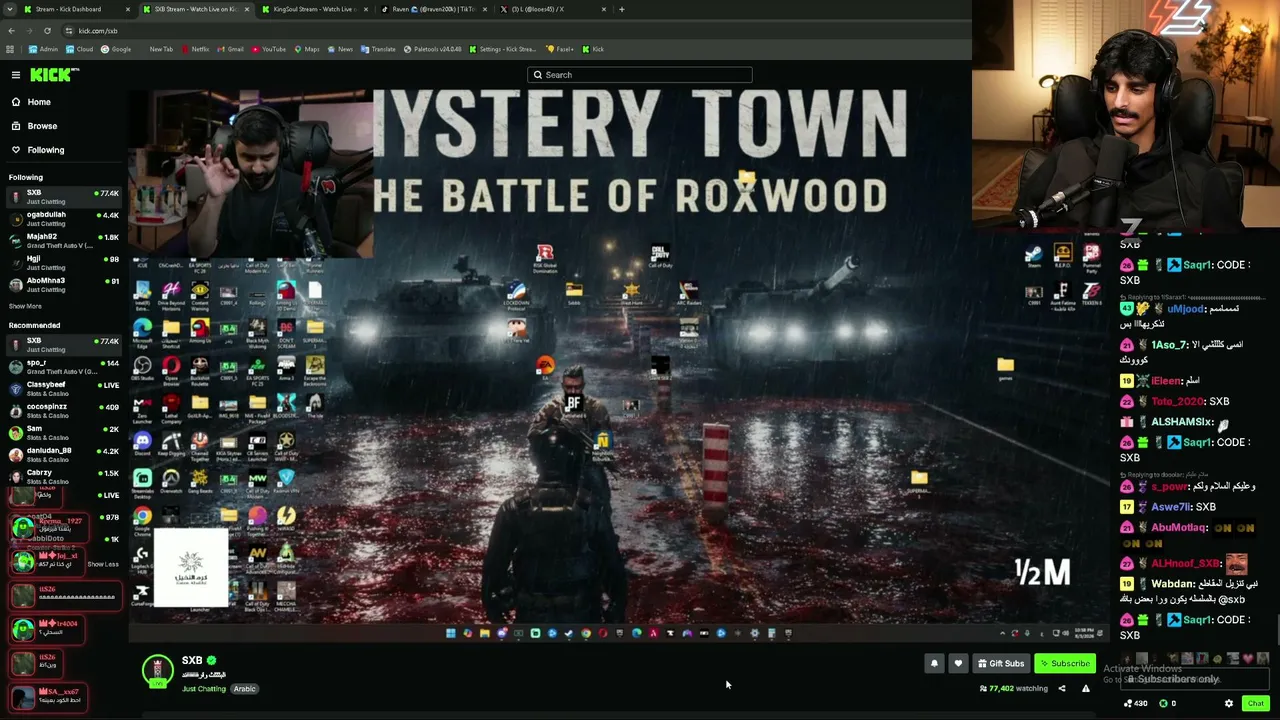Open the Gmail bookmark
The width and height of the screenshot is (1280, 720).
point(231,49)
